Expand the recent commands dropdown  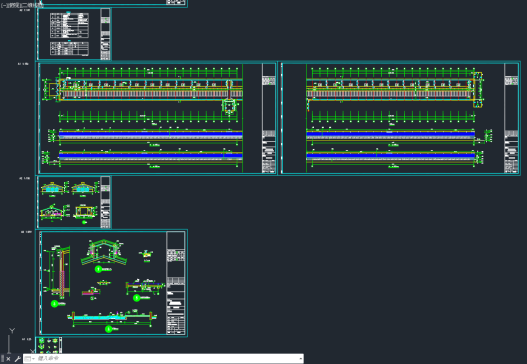pos(29,359)
